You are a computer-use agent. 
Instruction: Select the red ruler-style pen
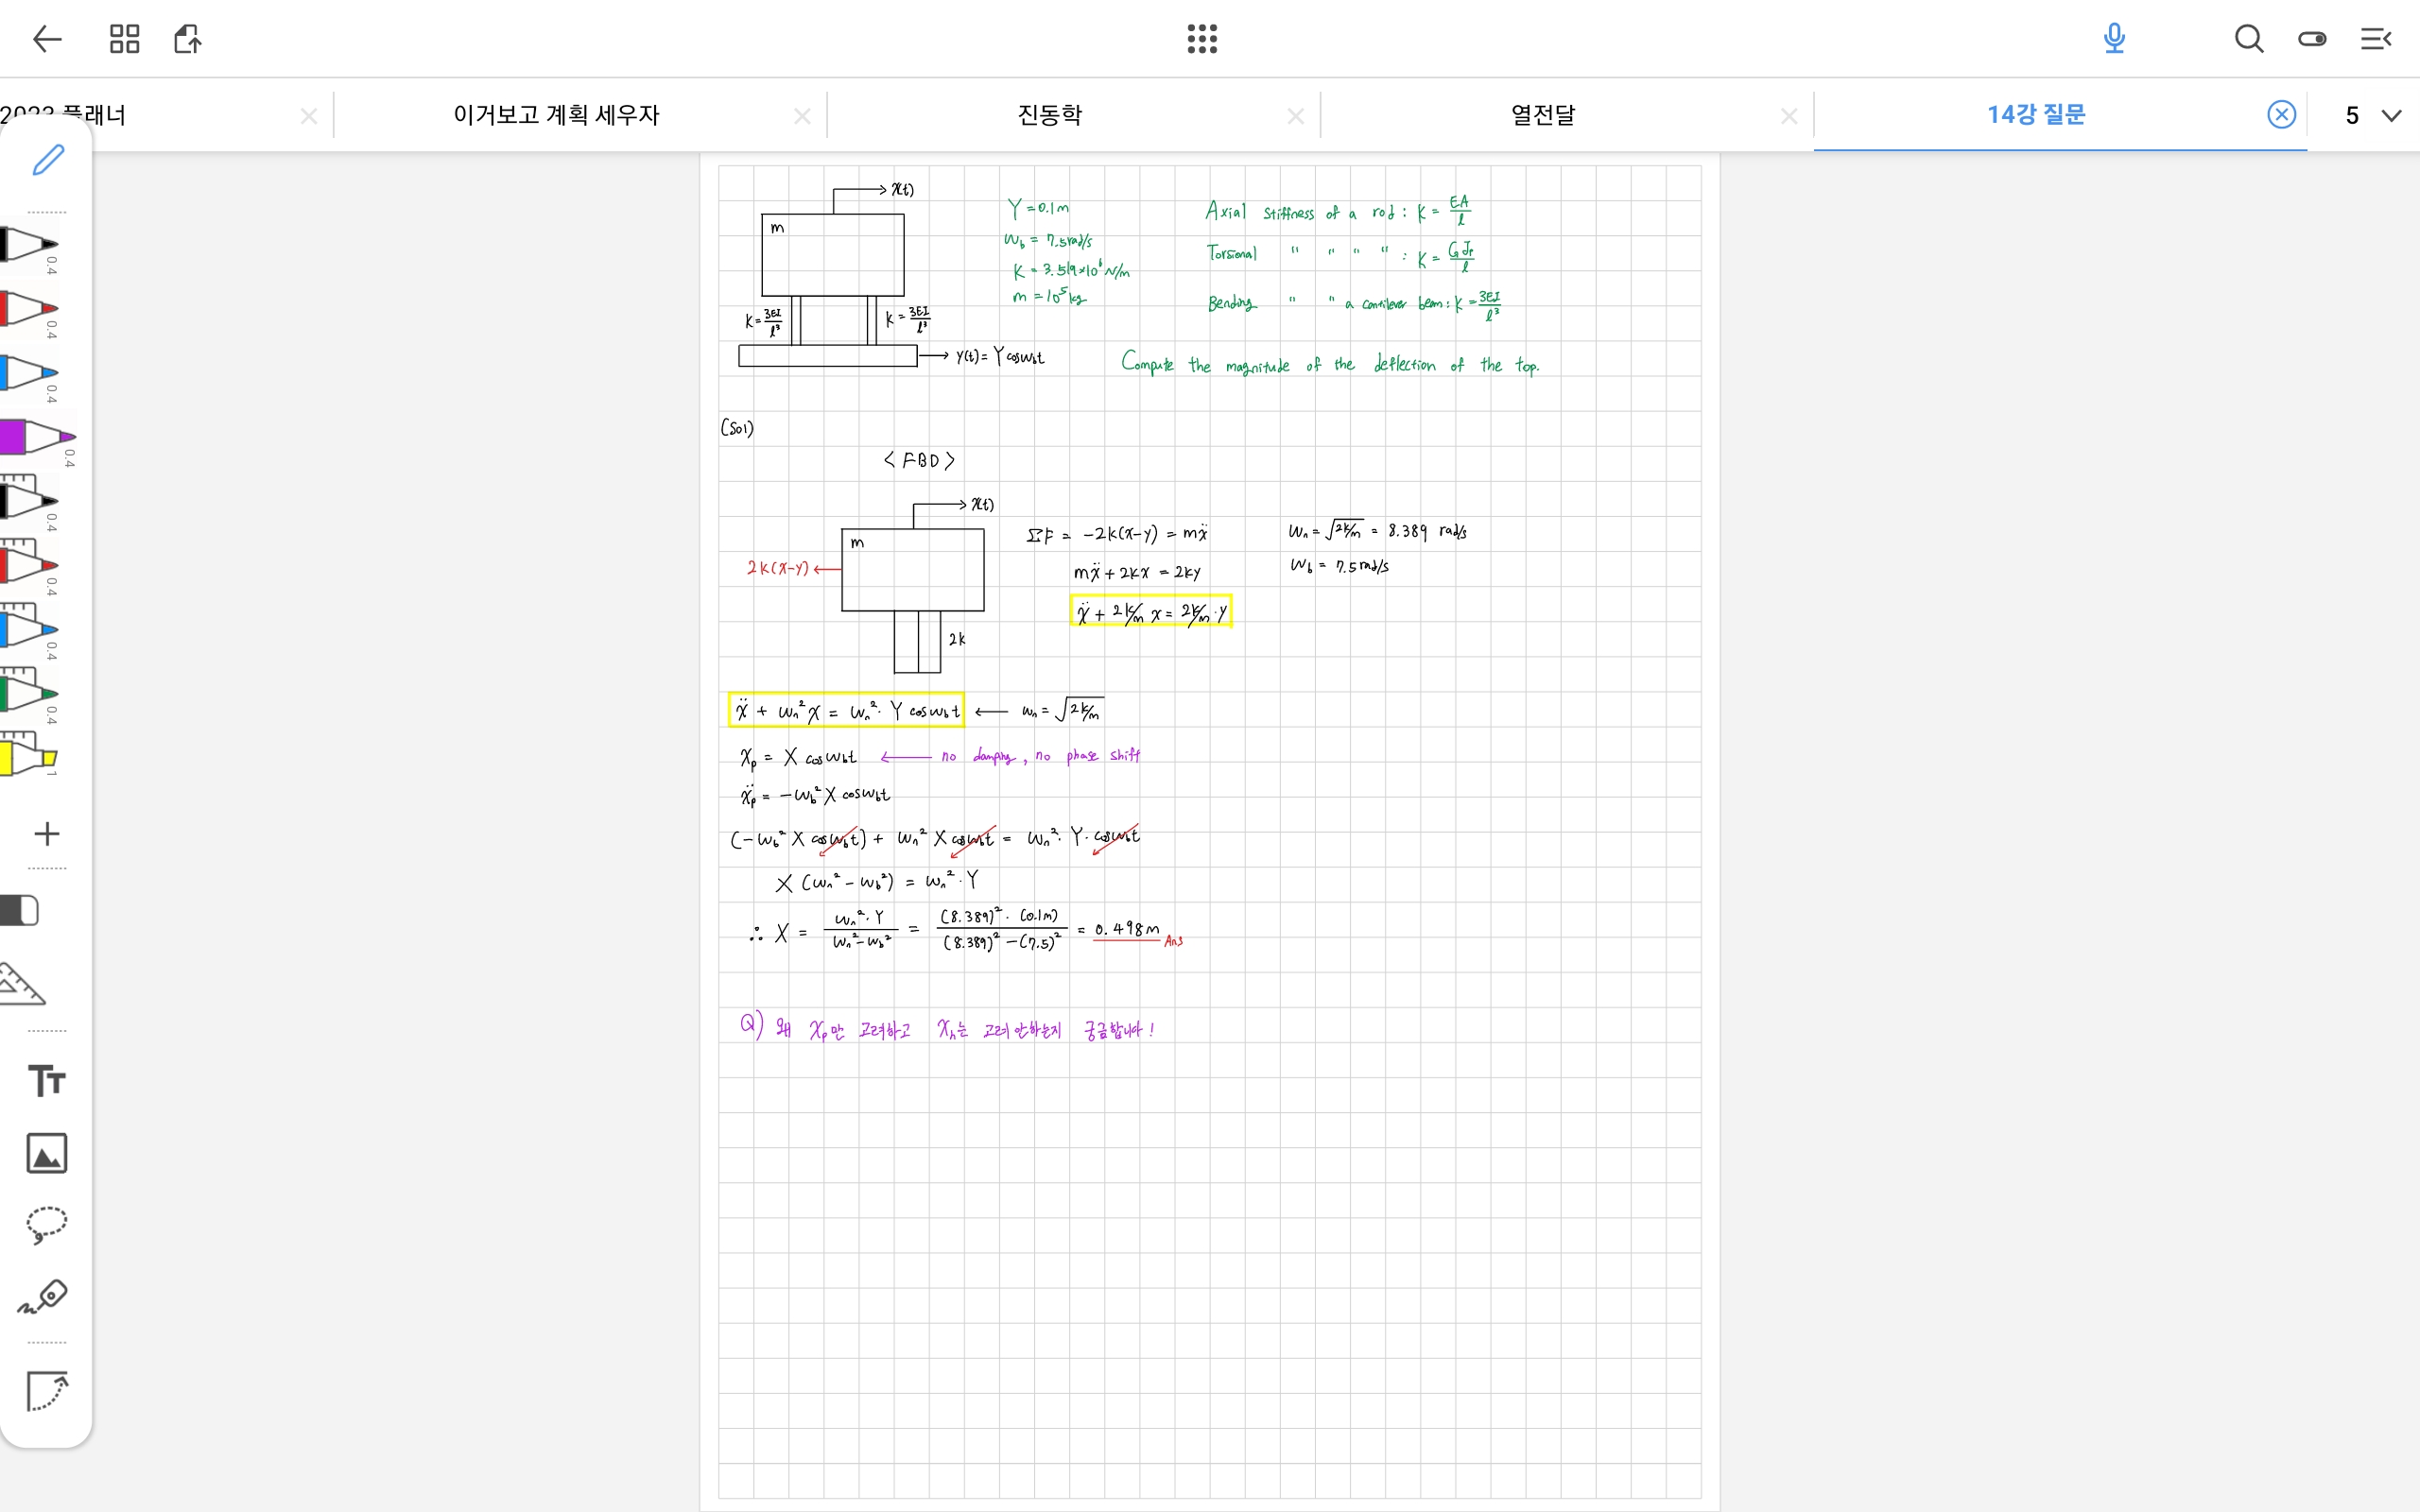[30, 563]
